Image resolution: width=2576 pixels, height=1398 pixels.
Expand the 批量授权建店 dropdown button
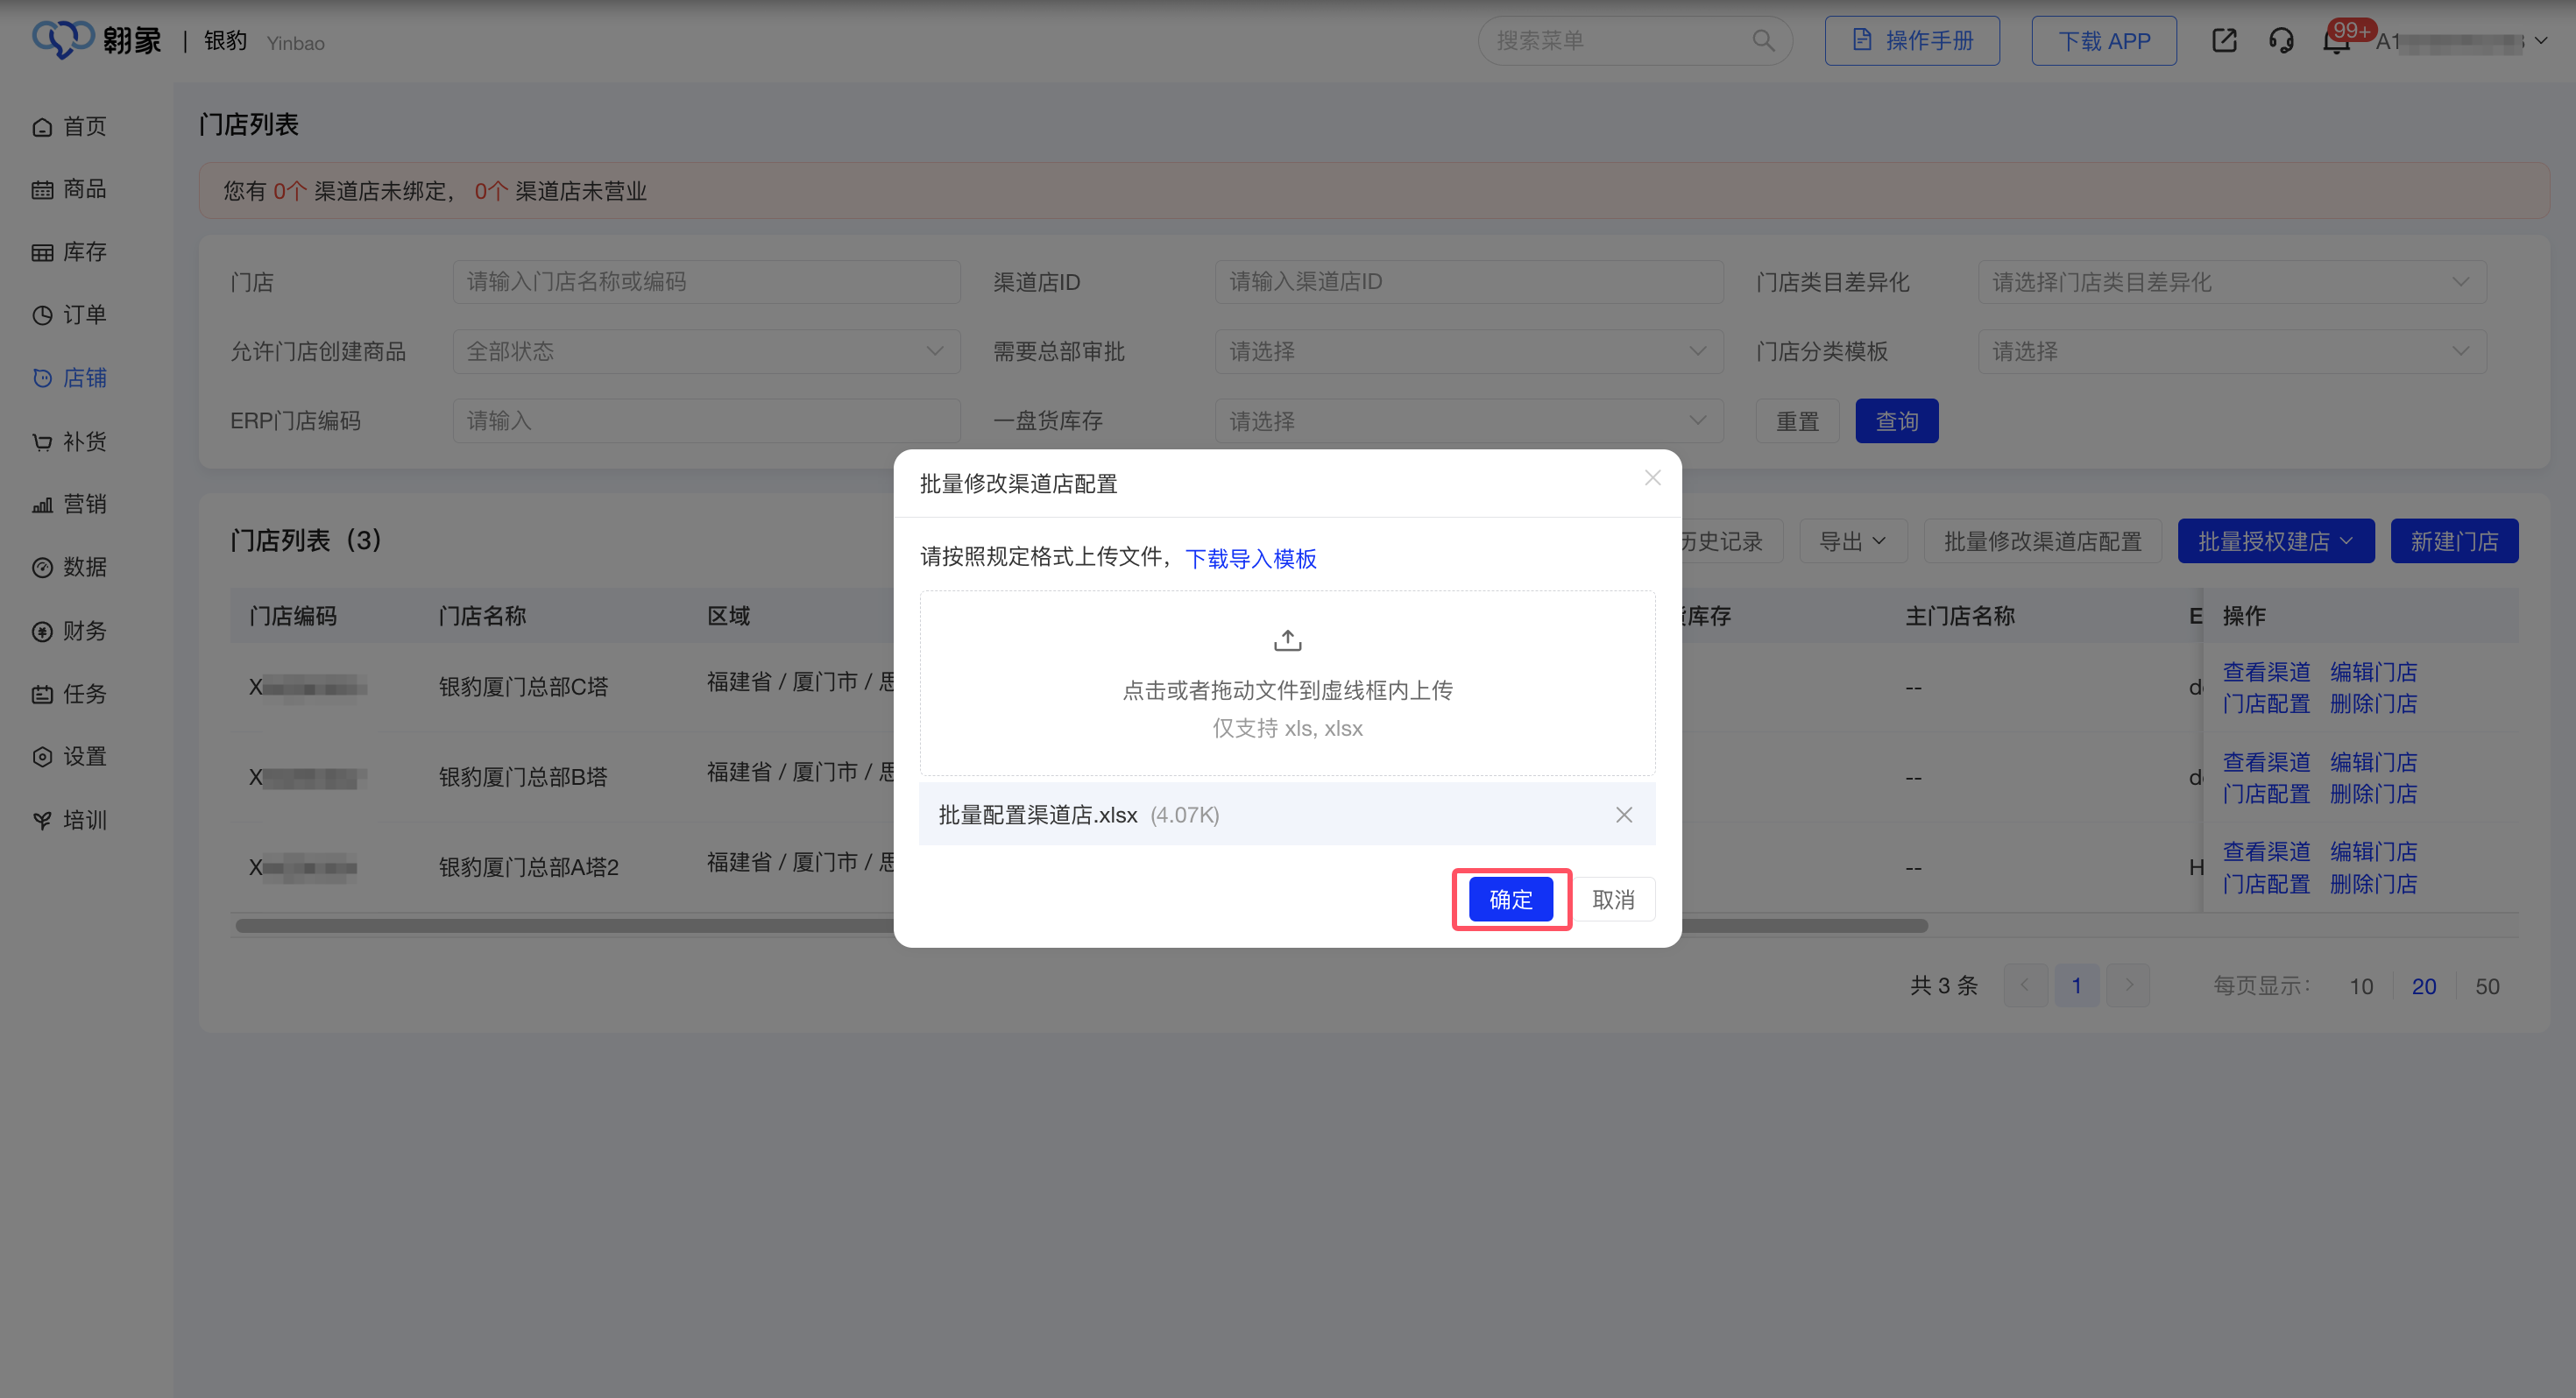pyautogui.click(x=2277, y=541)
